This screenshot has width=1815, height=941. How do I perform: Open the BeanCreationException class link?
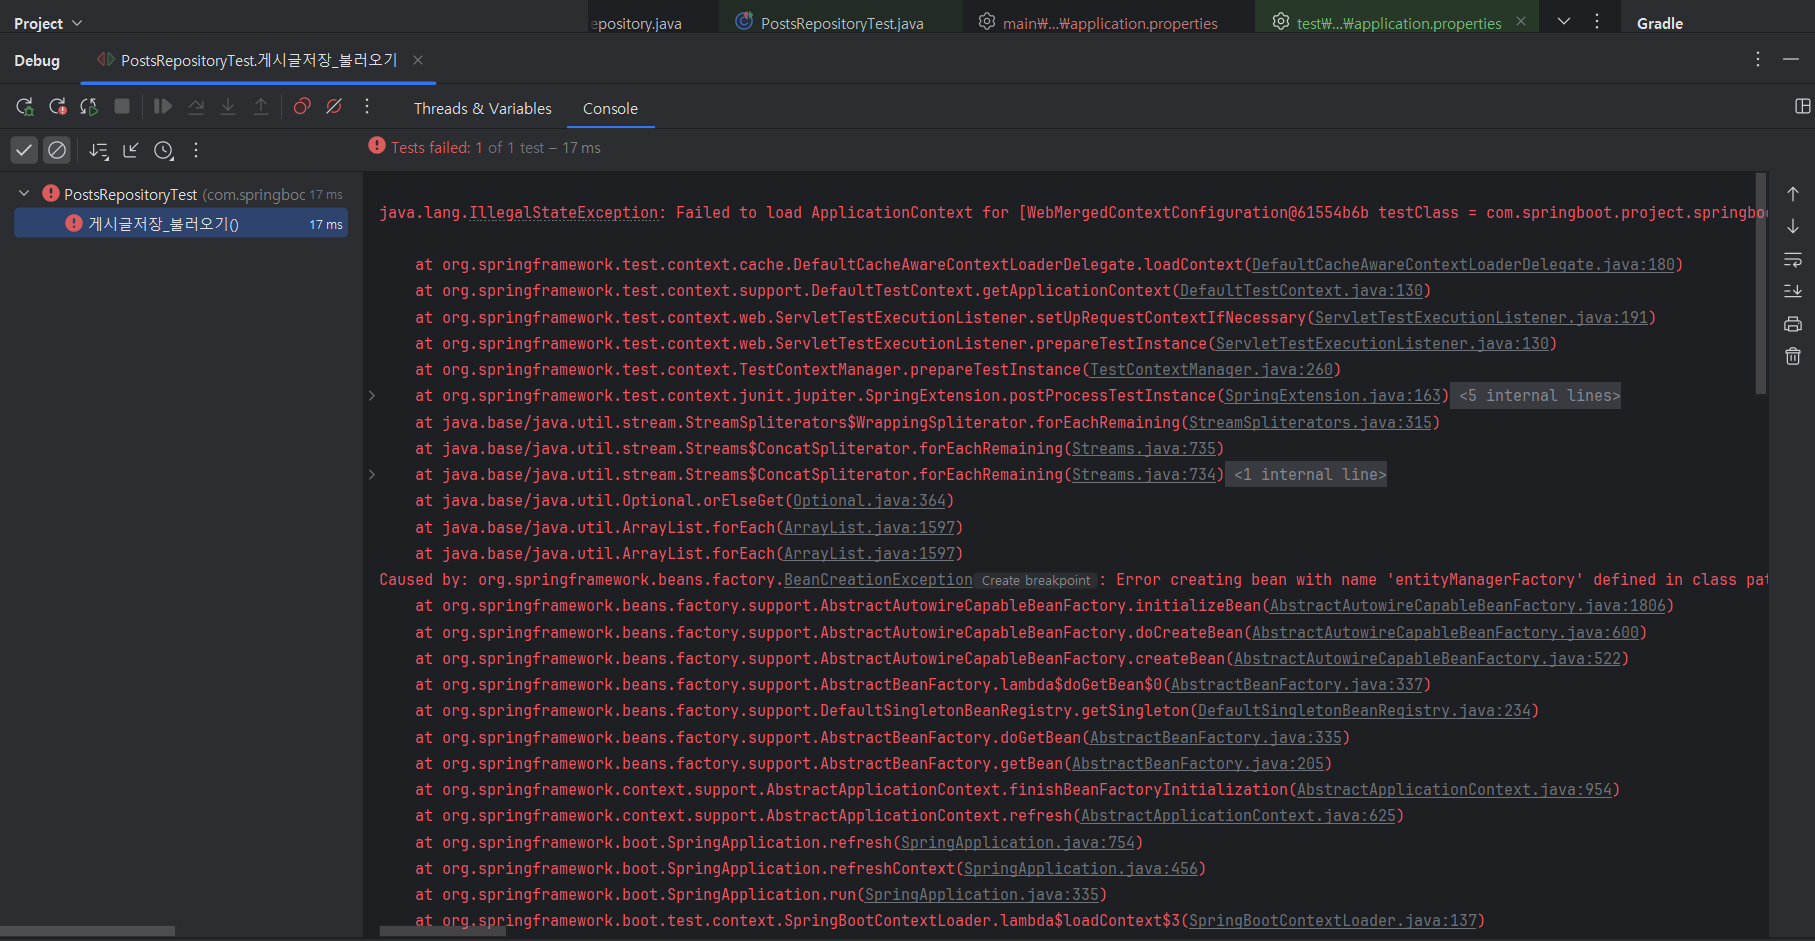pyautogui.click(x=878, y=580)
